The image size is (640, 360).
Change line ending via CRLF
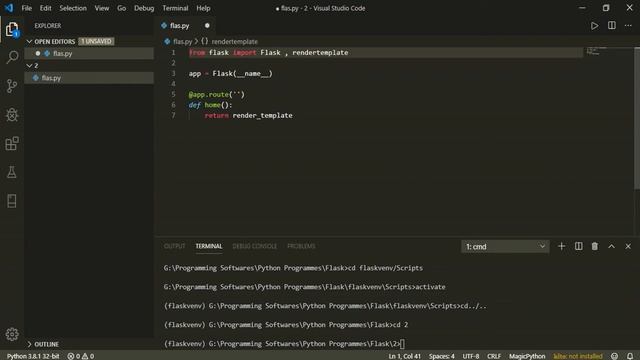pyautogui.click(x=493, y=356)
